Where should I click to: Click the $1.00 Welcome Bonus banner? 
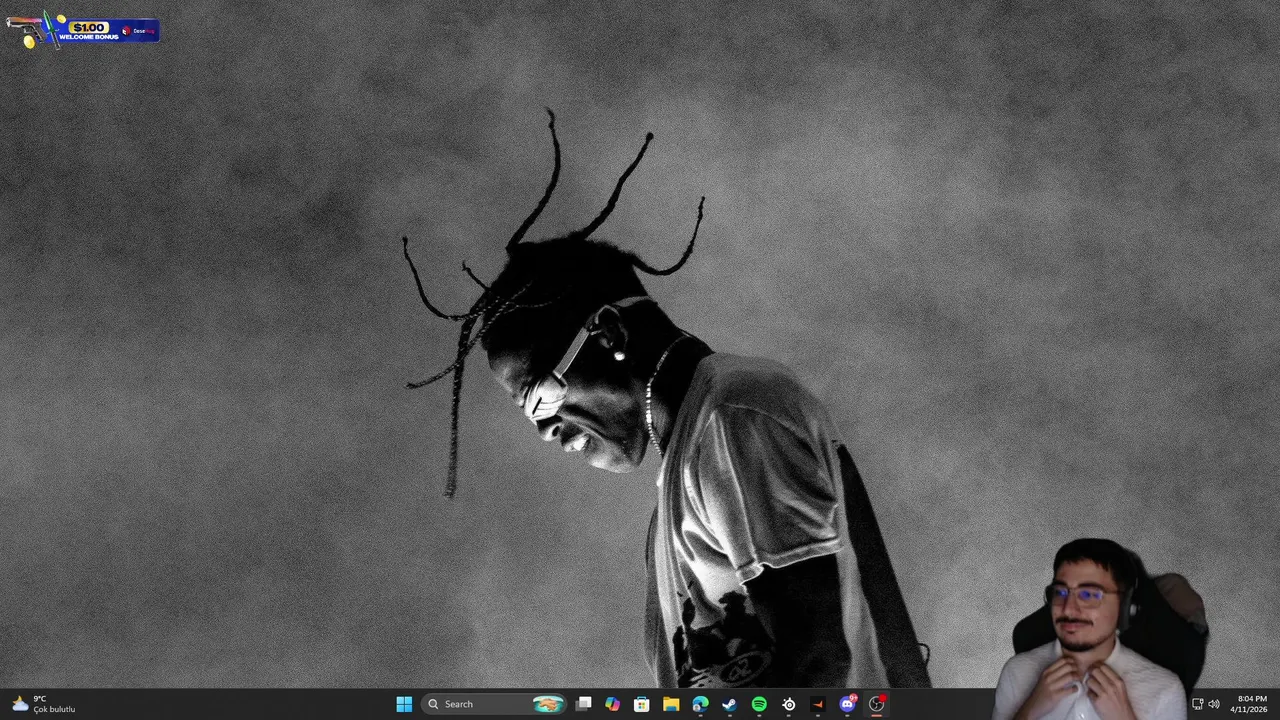click(x=82, y=30)
